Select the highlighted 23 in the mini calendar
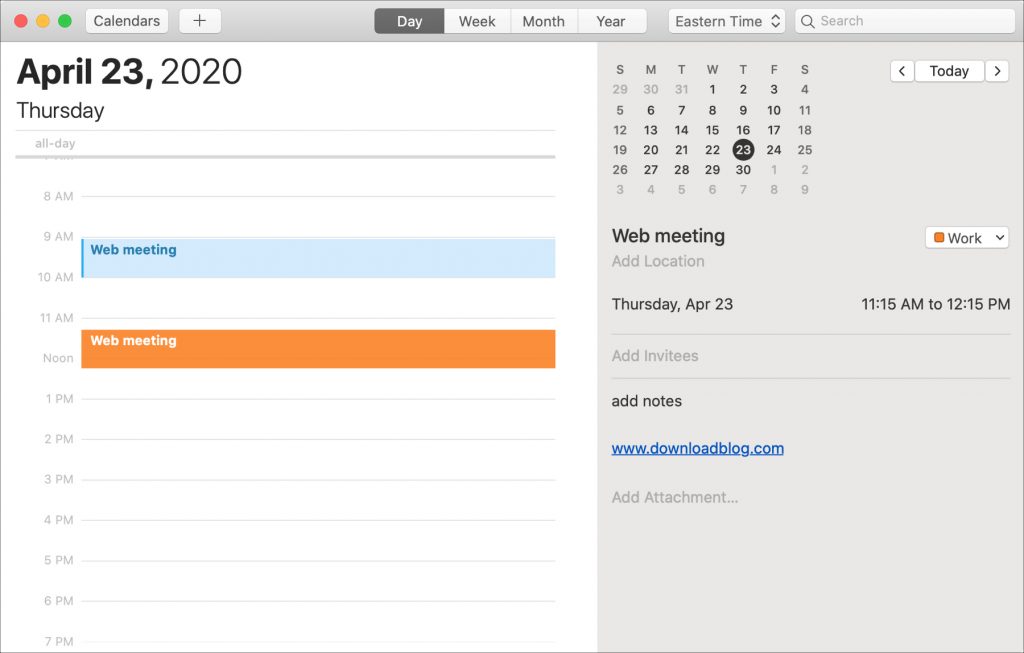Image resolution: width=1024 pixels, height=653 pixels. (743, 149)
